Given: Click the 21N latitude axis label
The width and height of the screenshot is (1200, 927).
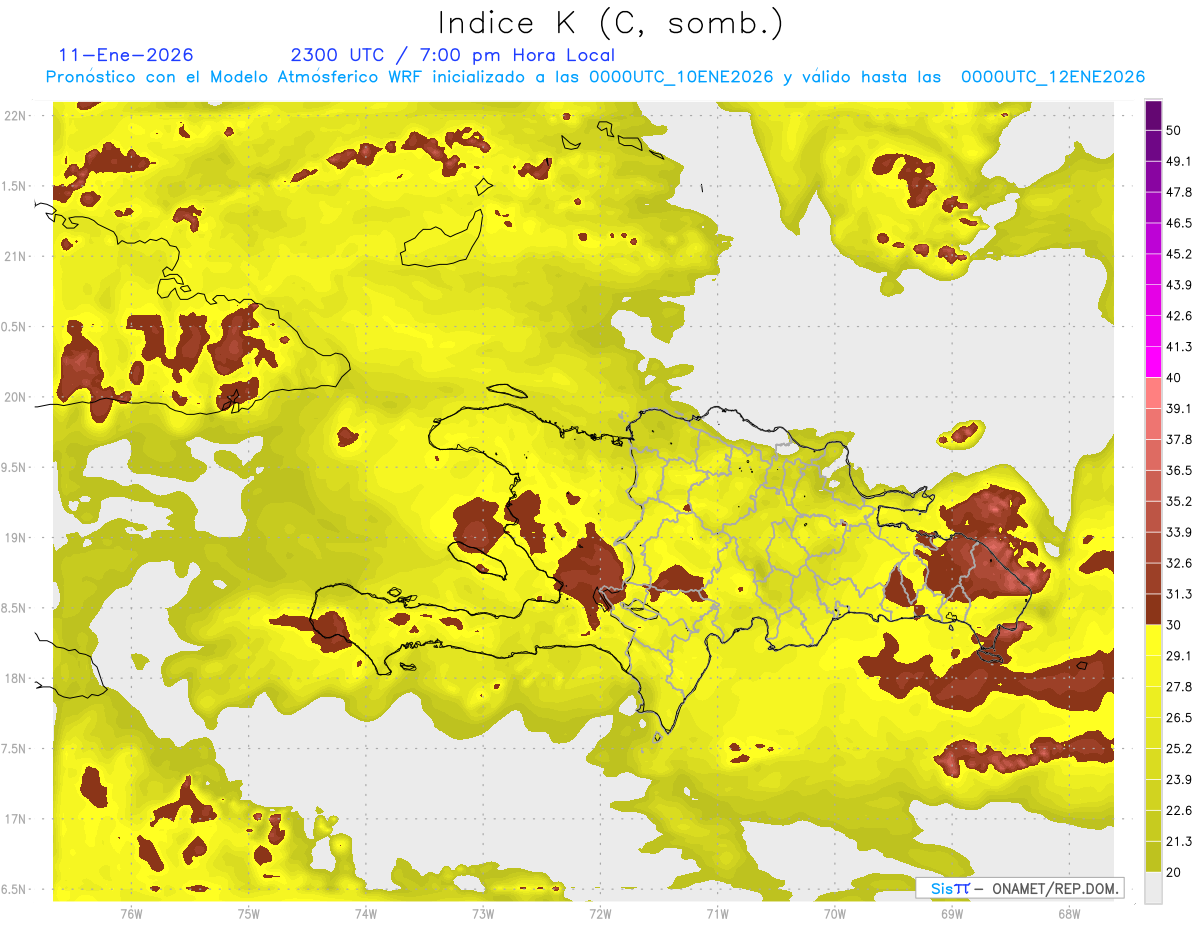Looking at the screenshot, I should pyautogui.click(x=15, y=257).
